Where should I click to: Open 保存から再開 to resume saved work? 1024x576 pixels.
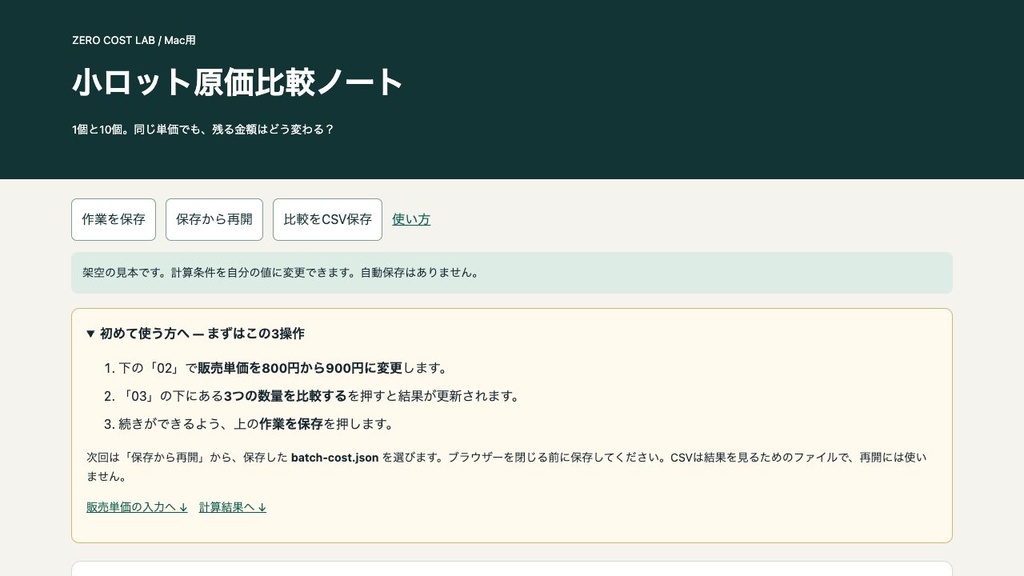[214, 219]
